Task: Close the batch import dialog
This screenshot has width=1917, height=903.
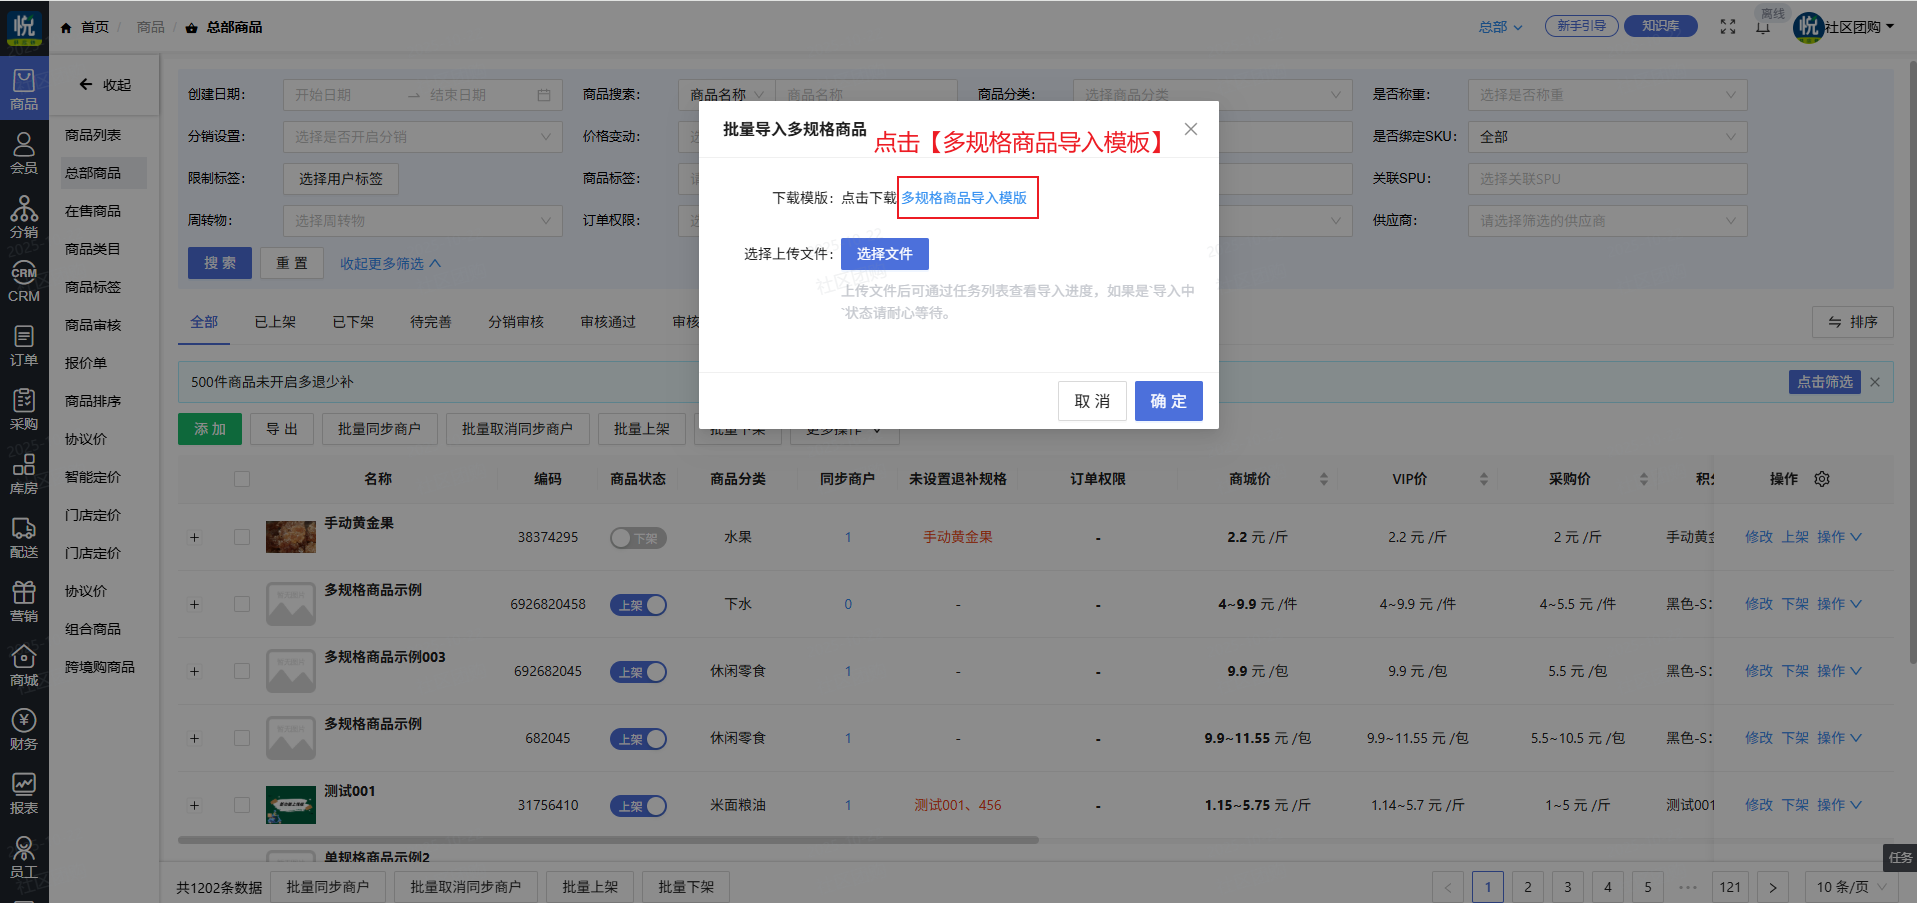Action: [1190, 129]
